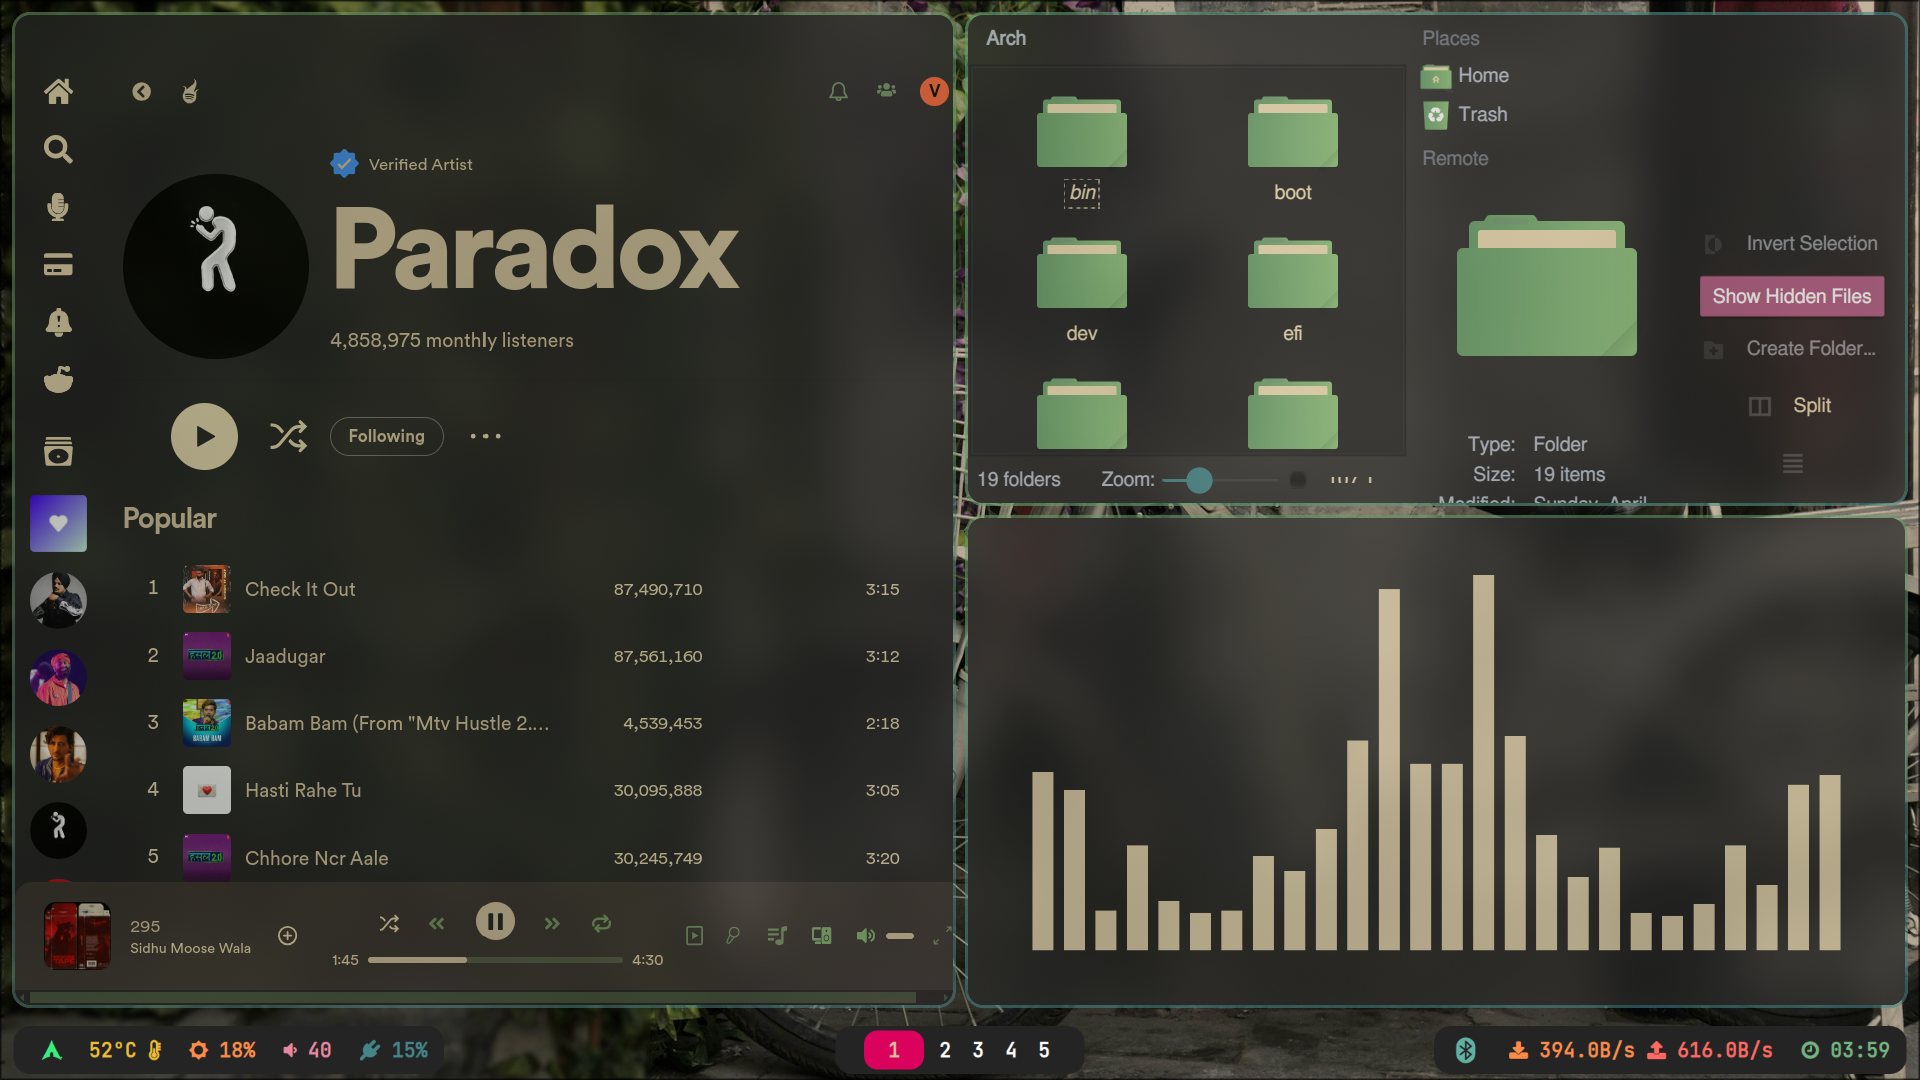
Task: Mute with the speaker volume icon
Action: click(865, 936)
